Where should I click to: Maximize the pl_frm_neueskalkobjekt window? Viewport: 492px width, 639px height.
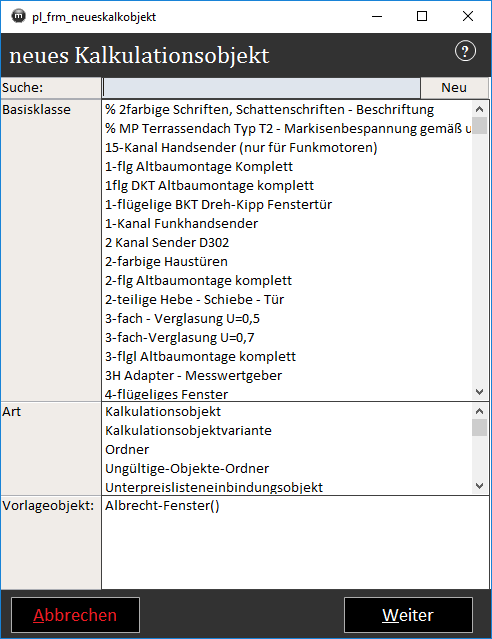click(x=422, y=16)
